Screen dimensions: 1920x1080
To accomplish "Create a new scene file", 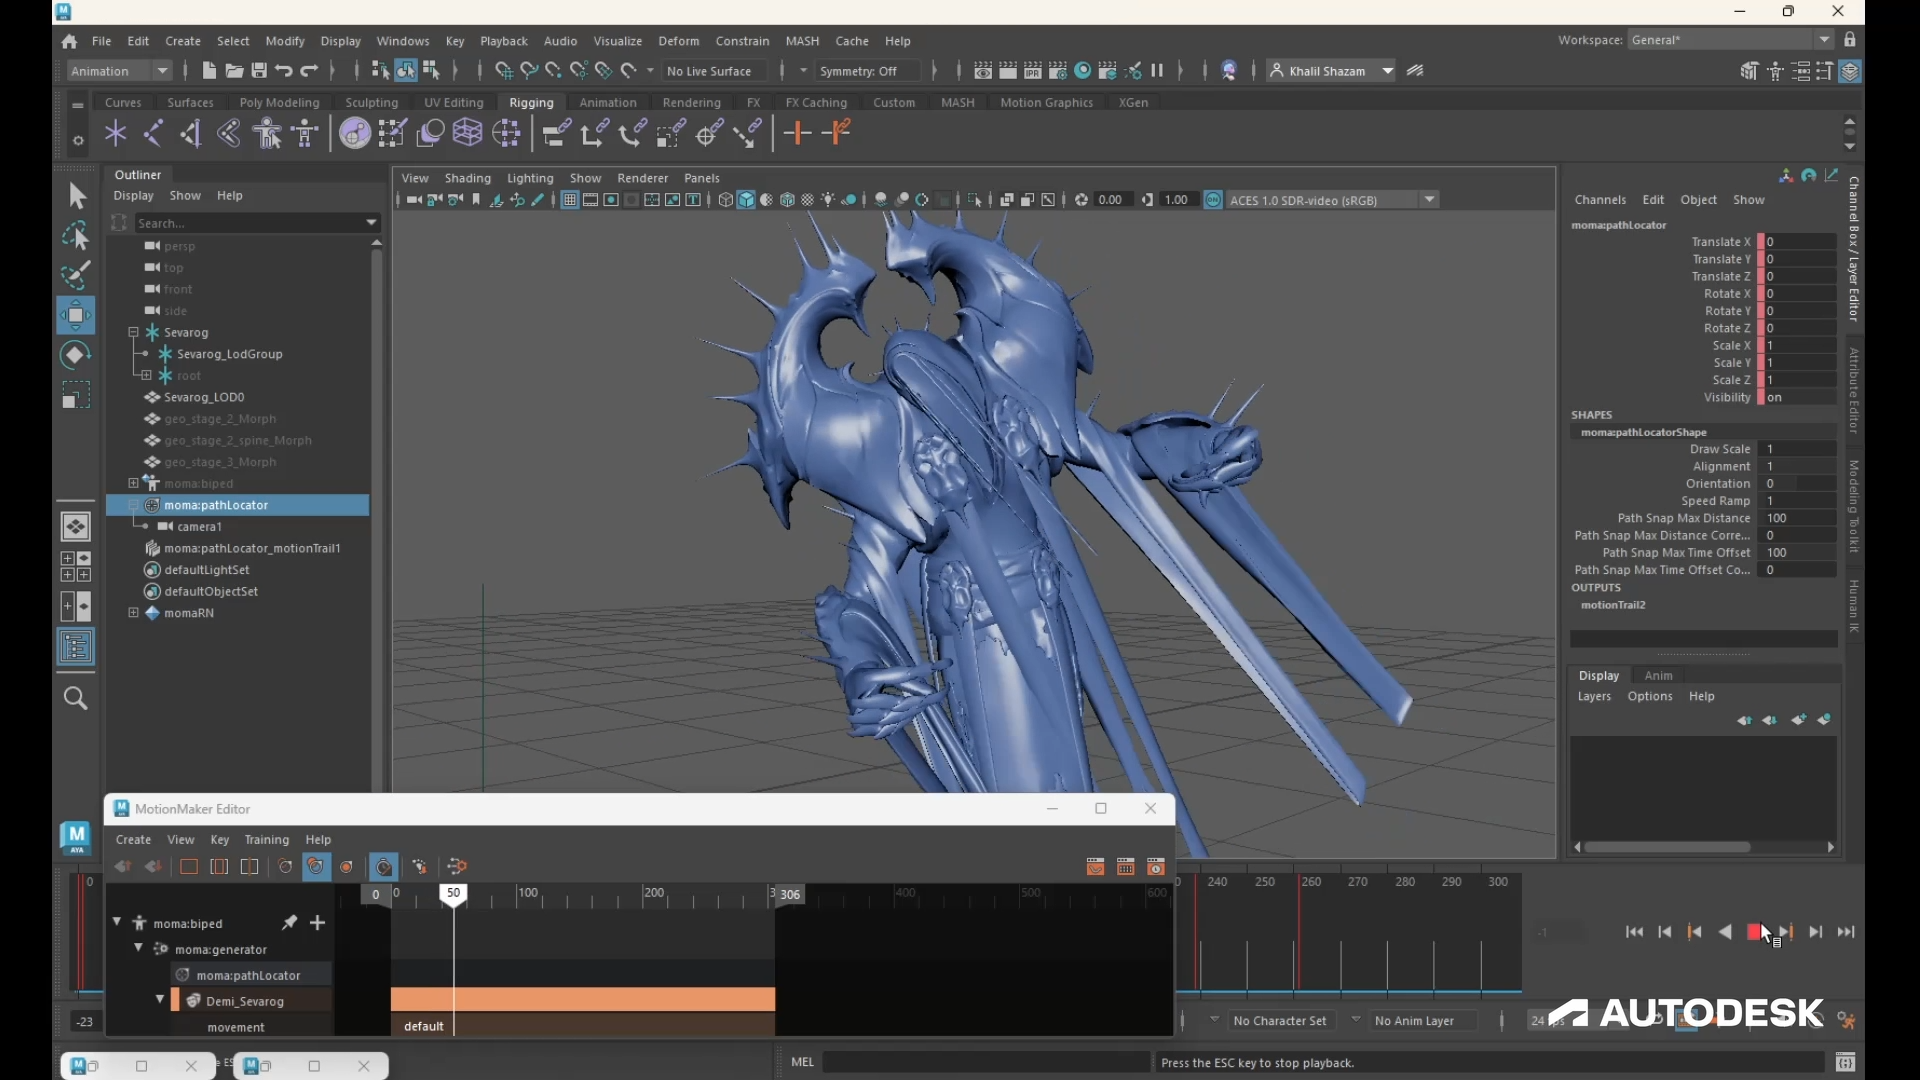I will 209,71.
